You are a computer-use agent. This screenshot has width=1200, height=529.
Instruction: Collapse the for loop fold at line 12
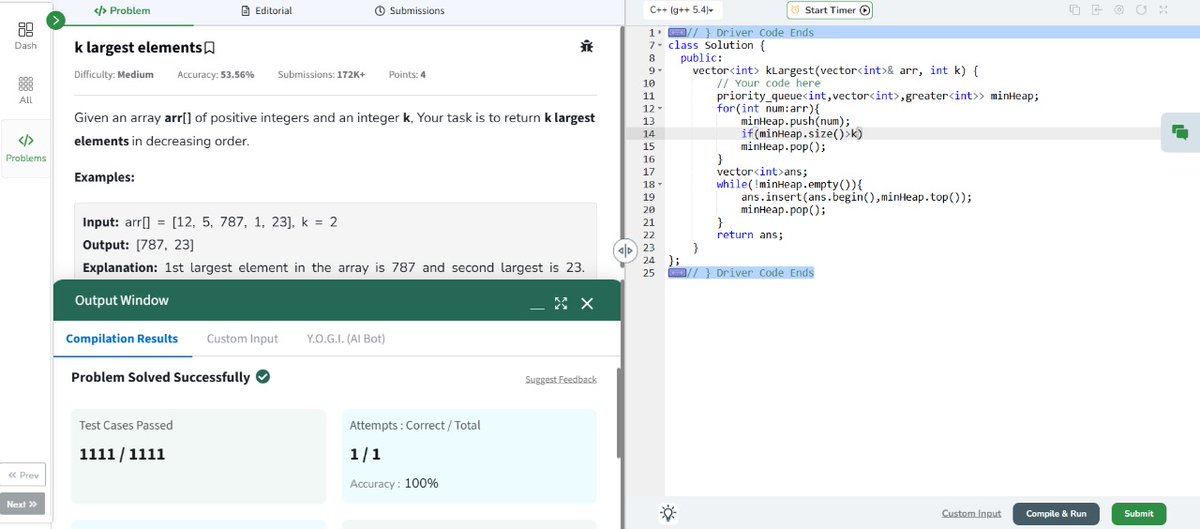point(660,108)
